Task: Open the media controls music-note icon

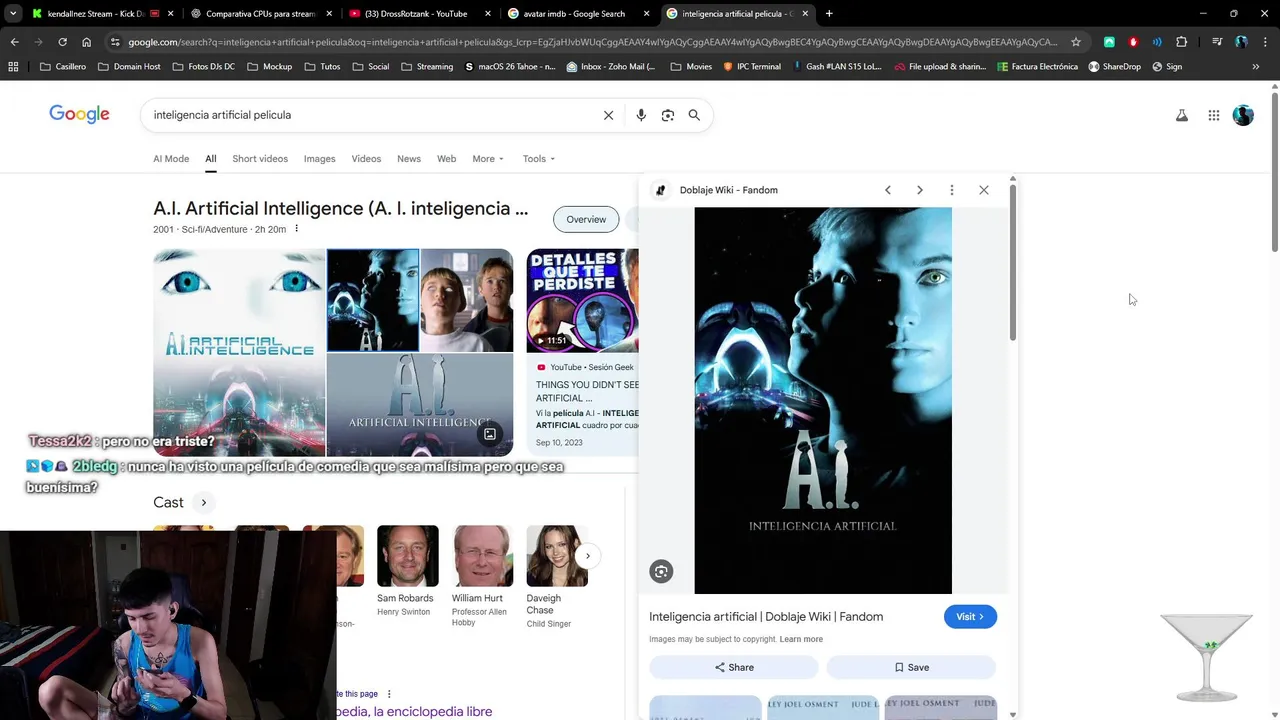Action: point(1217,42)
